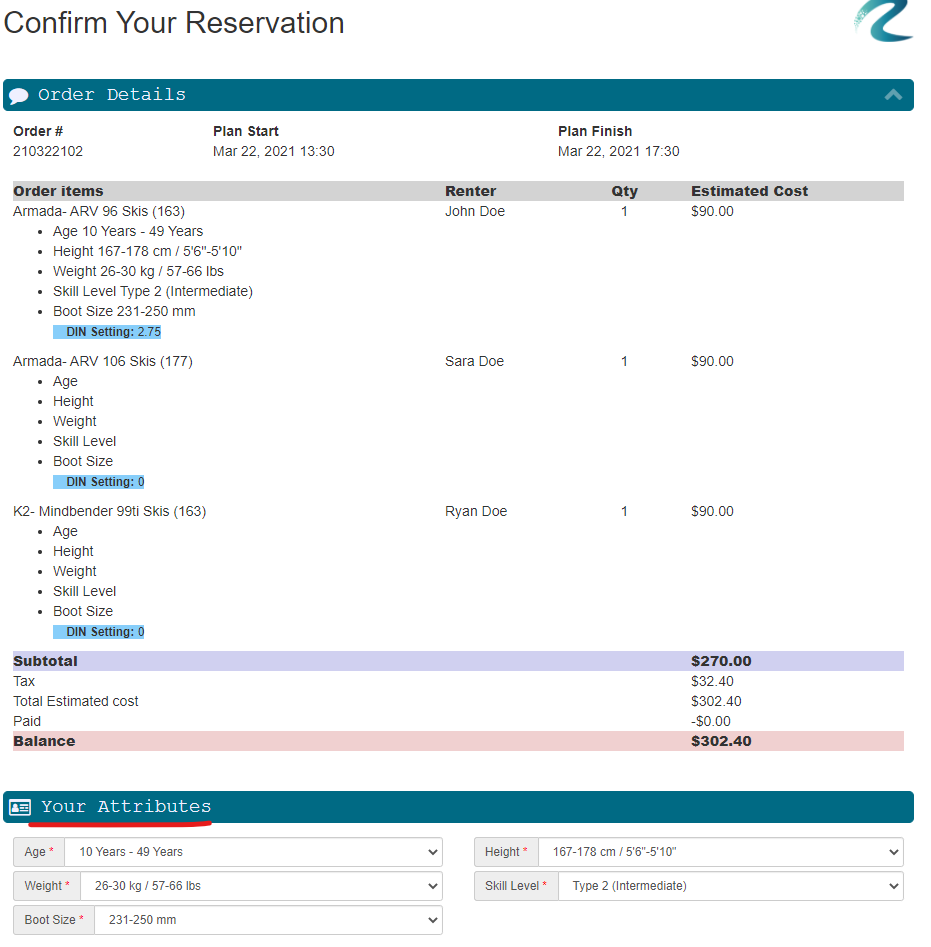
Task: Open the Boot Size dropdown
Action: 268,919
